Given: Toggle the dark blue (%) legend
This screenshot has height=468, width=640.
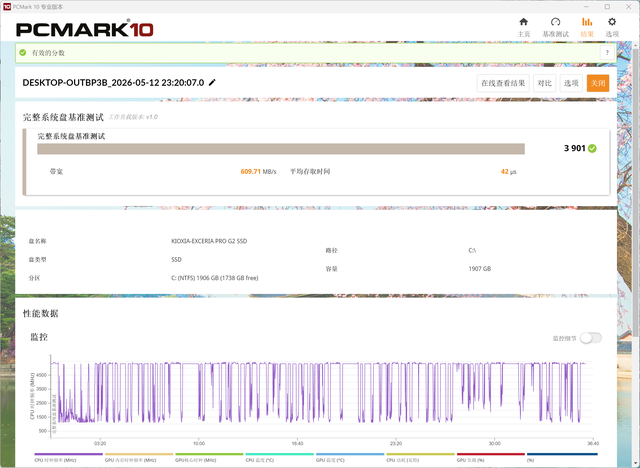Looking at the screenshot, I should 562,457.
